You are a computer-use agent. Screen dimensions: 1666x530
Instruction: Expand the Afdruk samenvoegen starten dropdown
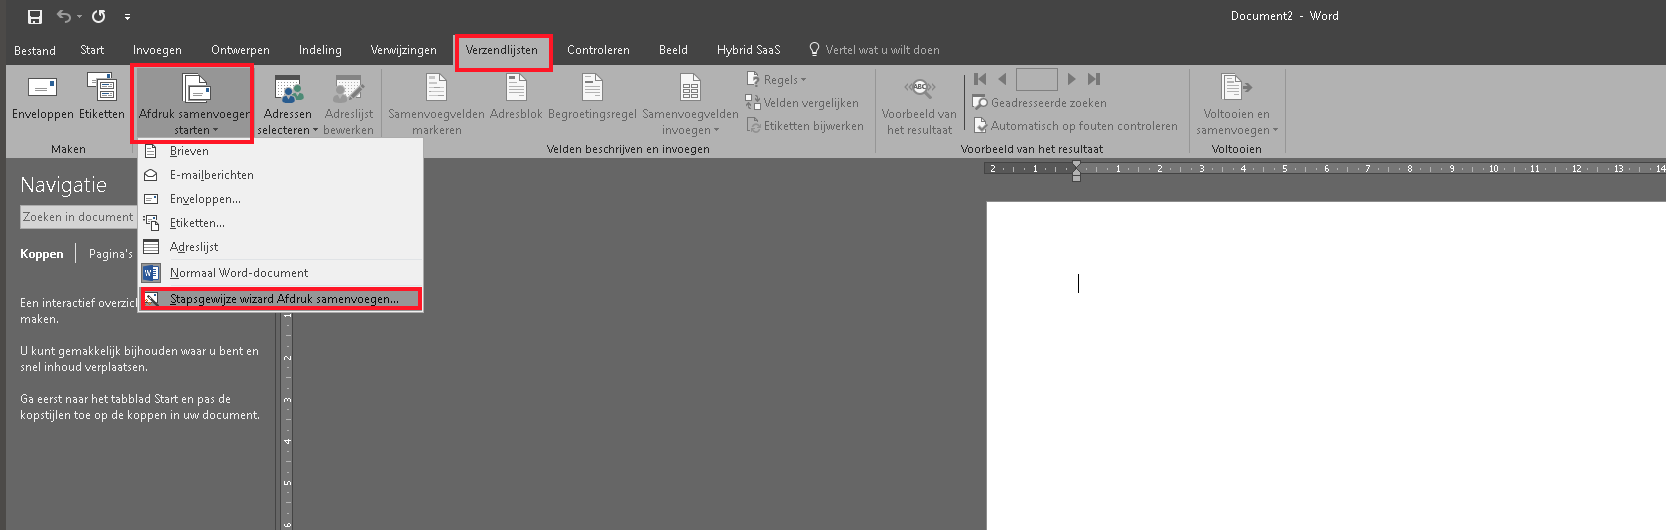click(x=195, y=130)
